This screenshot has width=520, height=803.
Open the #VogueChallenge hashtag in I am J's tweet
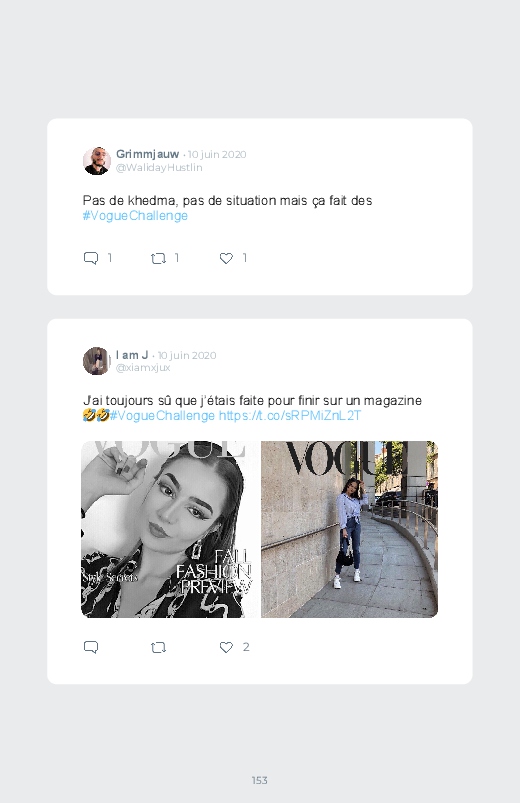(x=162, y=415)
